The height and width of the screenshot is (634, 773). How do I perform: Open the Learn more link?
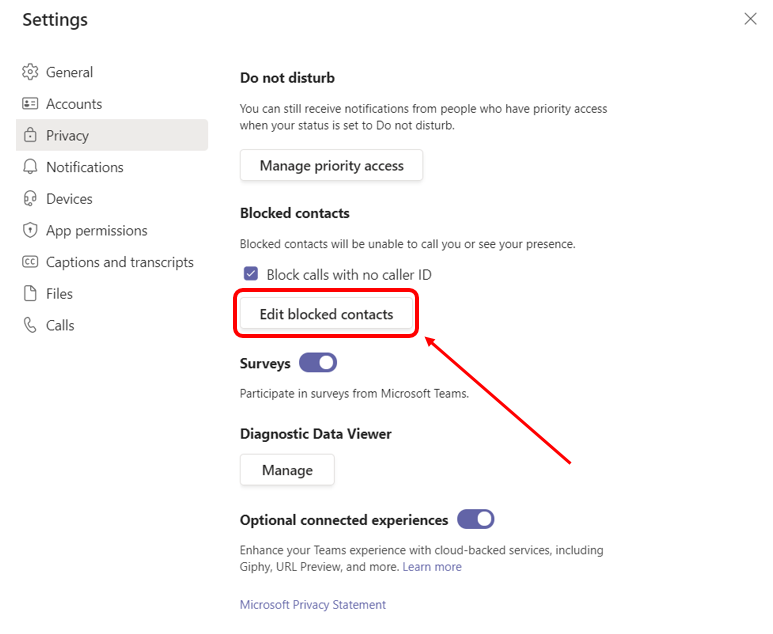(432, 567)
